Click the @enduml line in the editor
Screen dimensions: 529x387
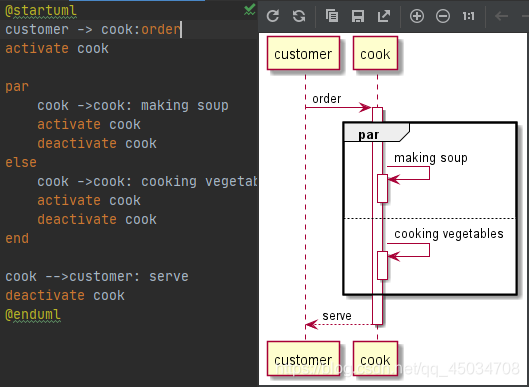coord(33,314)
